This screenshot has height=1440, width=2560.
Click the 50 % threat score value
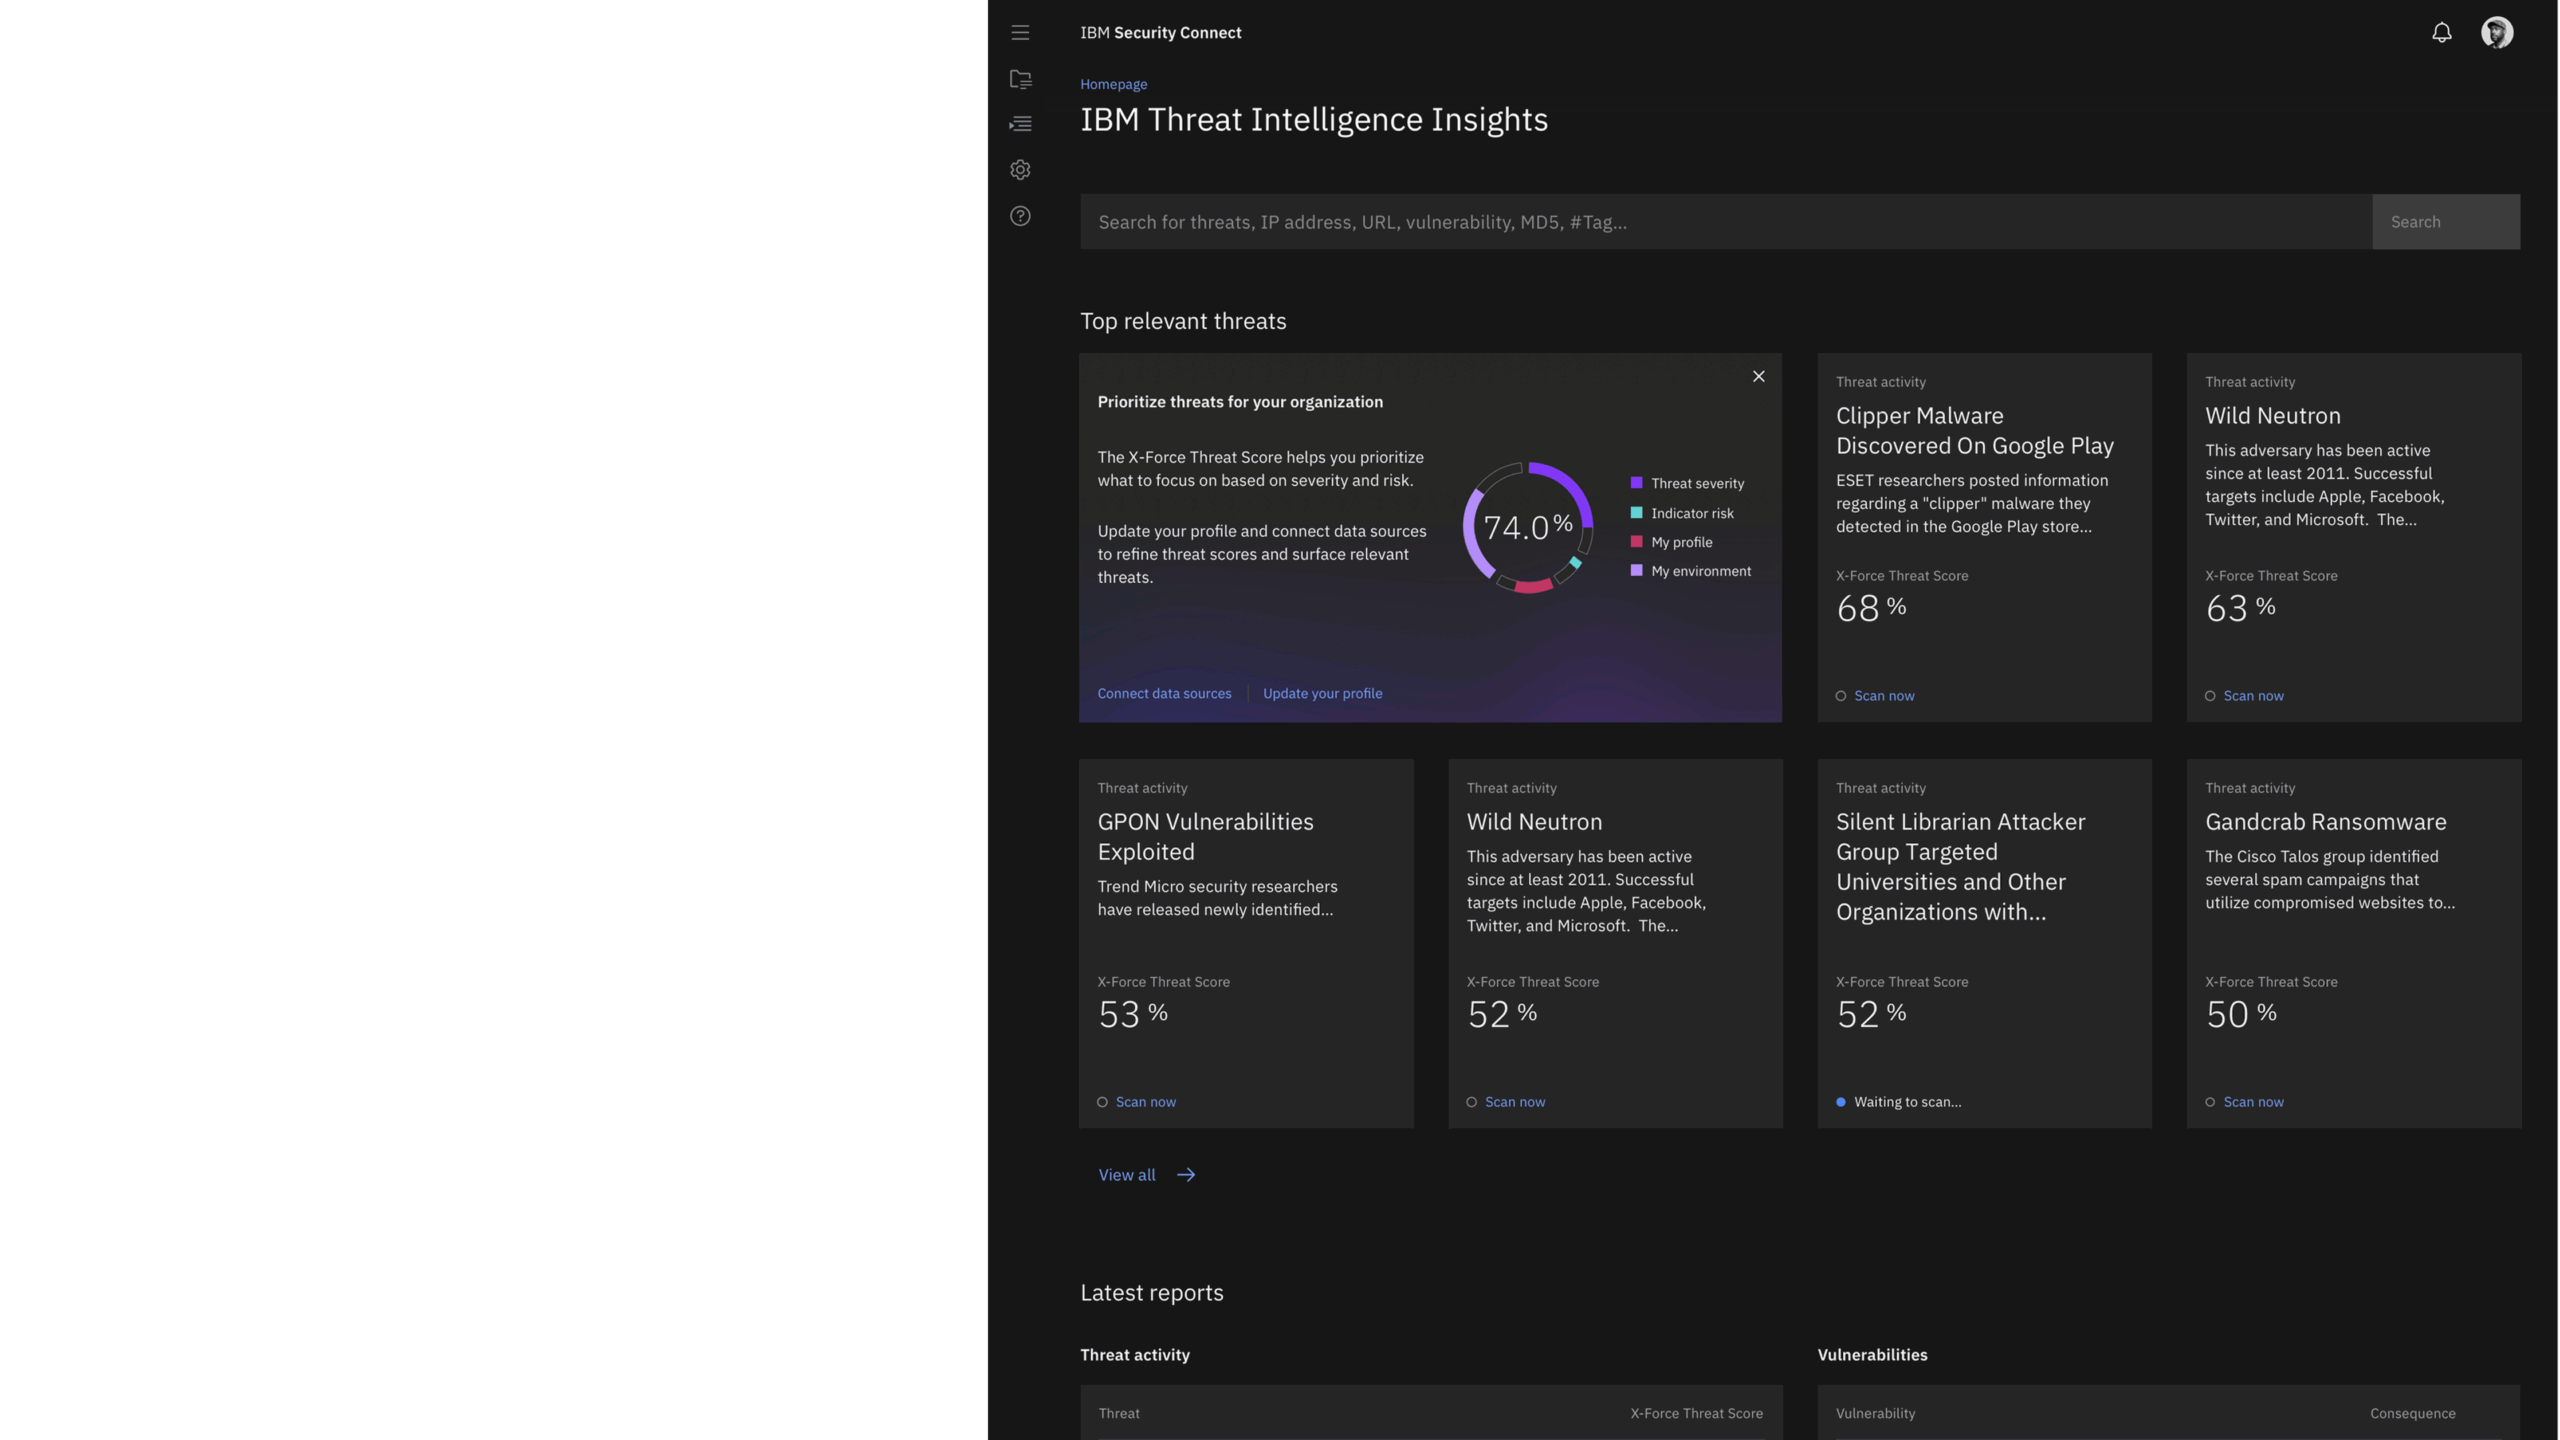[2241, 1014]
